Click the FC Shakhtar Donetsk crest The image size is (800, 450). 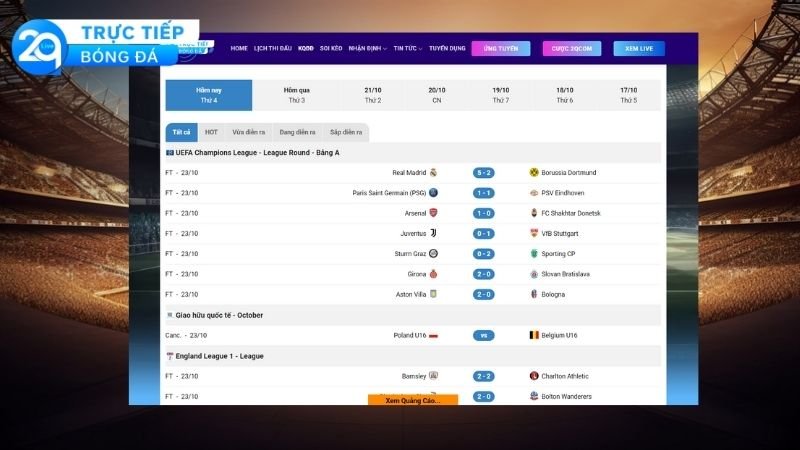[x=534, y=213]
